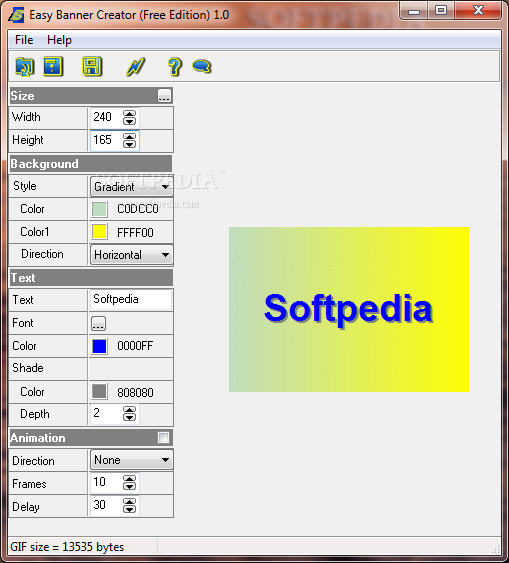Image resolution: width=509 pixels, height=563 pixels.
Task: Click the Shade Color gray 808080 swatch
Action: pyautogui.click(x=99, y=392)
